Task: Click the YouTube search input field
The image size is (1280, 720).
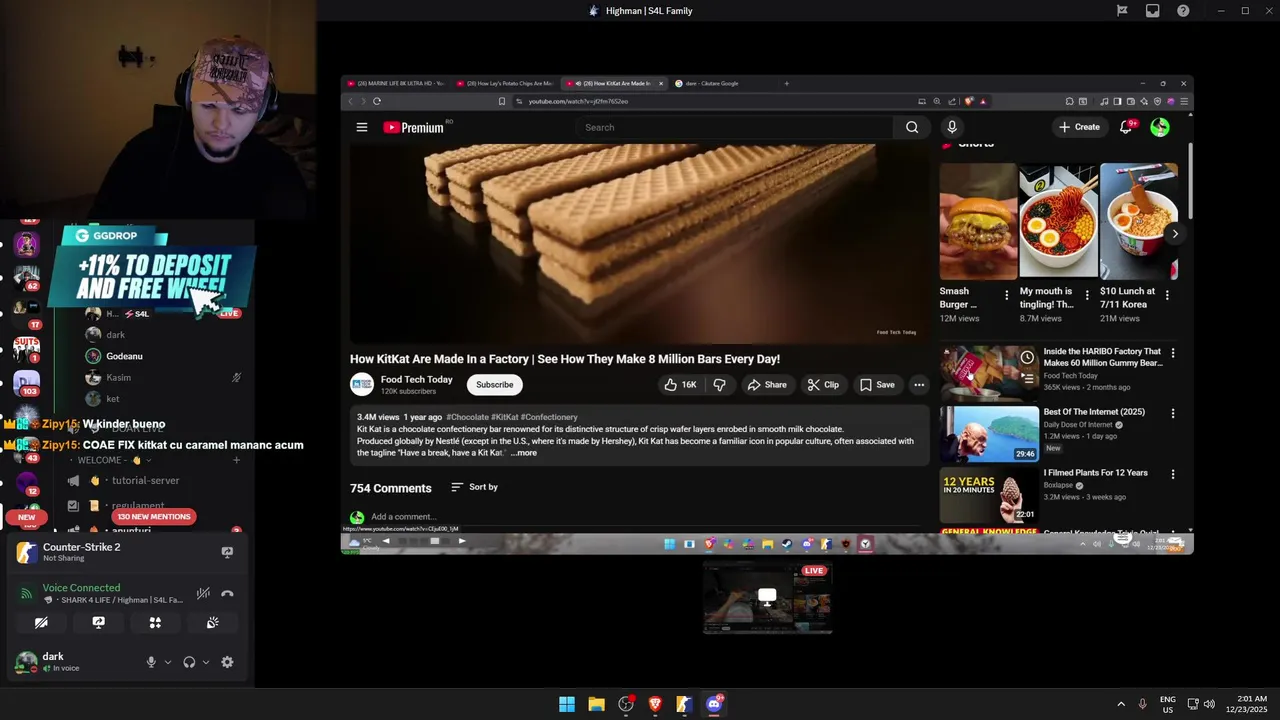Action: pos(735,127)
